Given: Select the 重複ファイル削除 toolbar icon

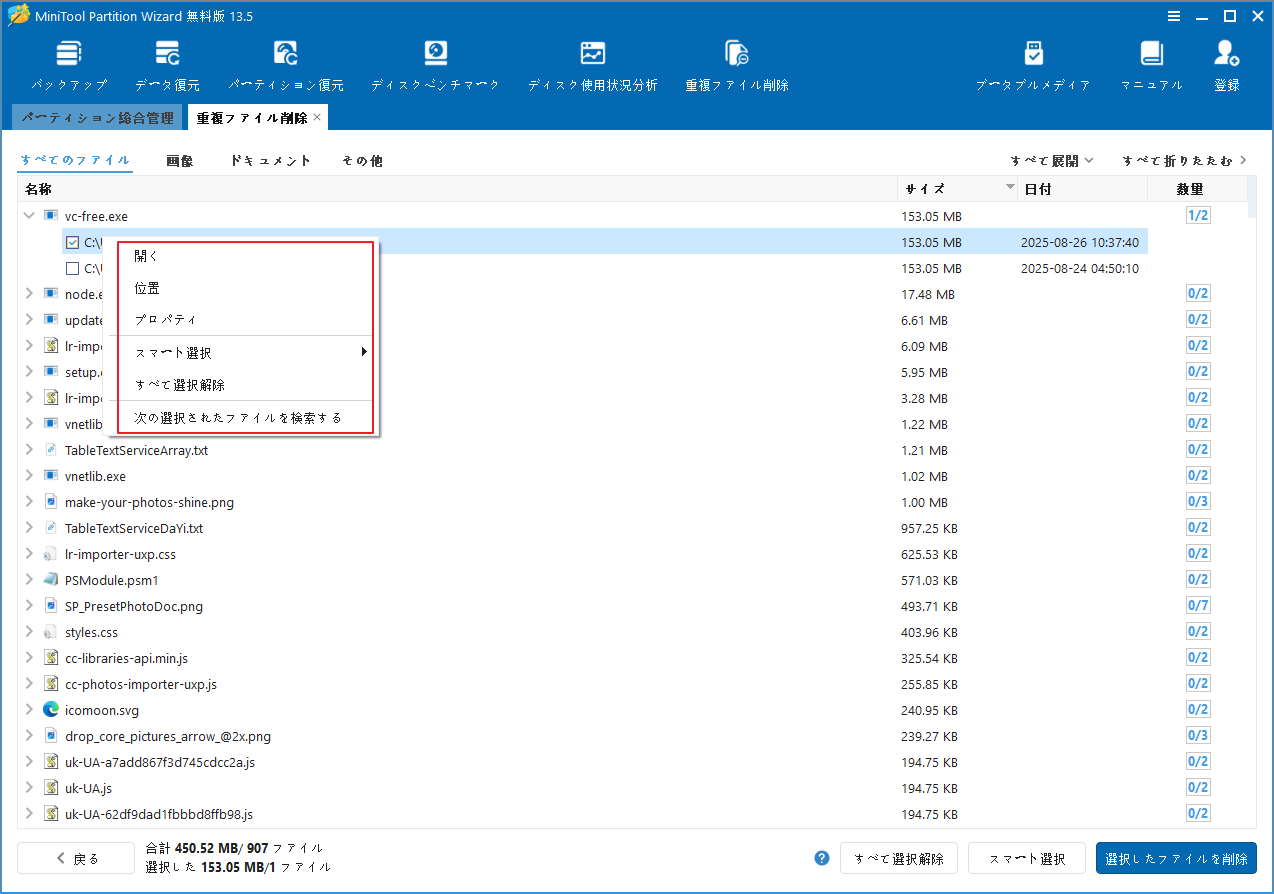Looking at the screenshot, I should (x=736, y=62).
